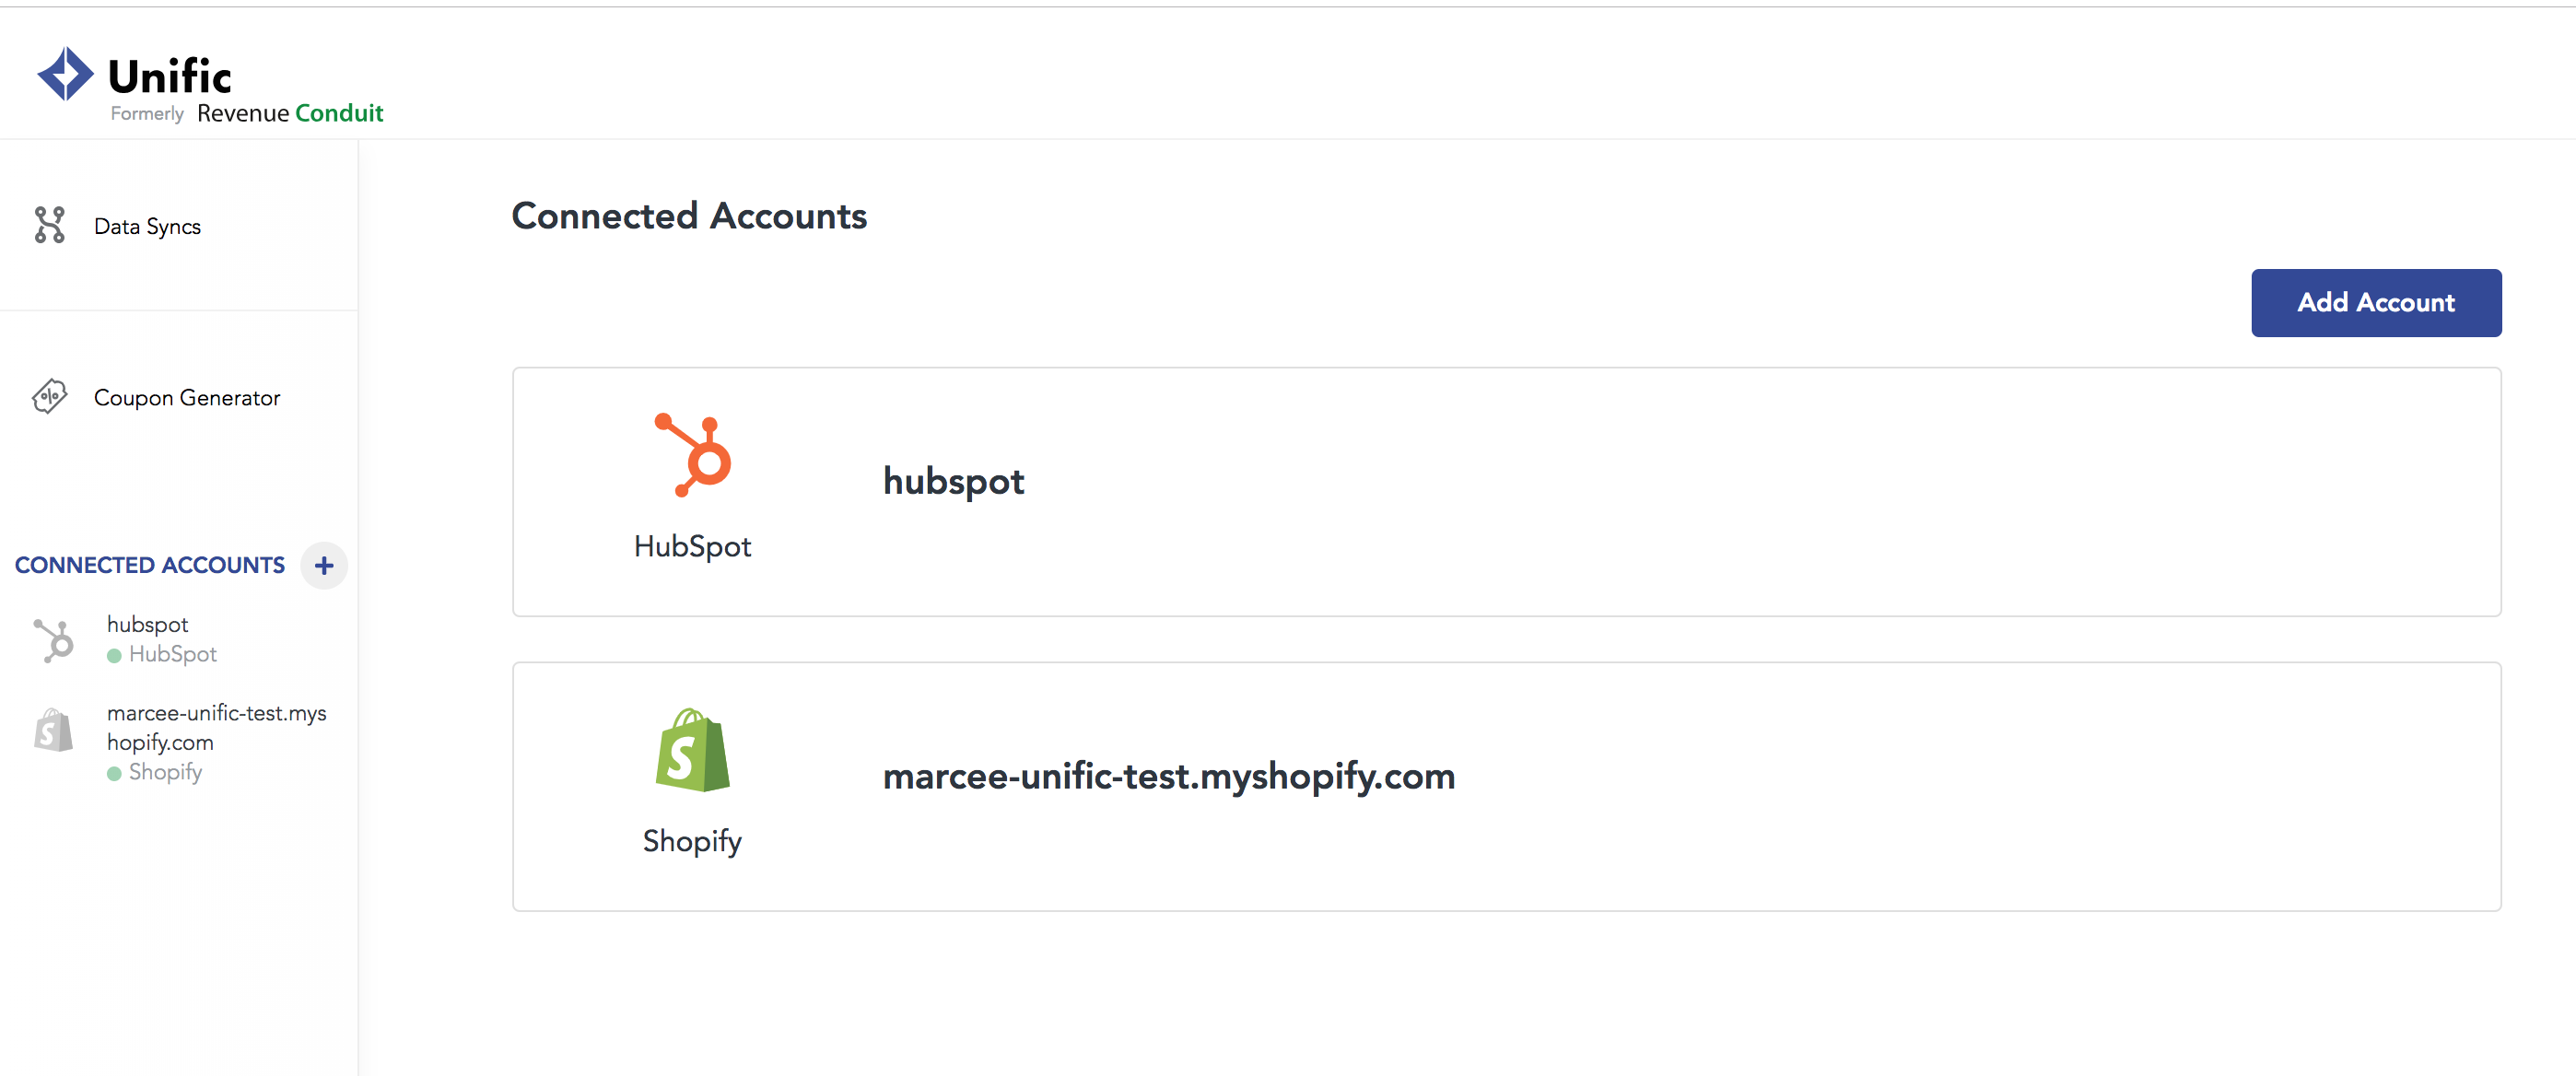Click the grey HubSpot sidebar icon
Screen dimensions: 2576x1076
tap(54, 640)
